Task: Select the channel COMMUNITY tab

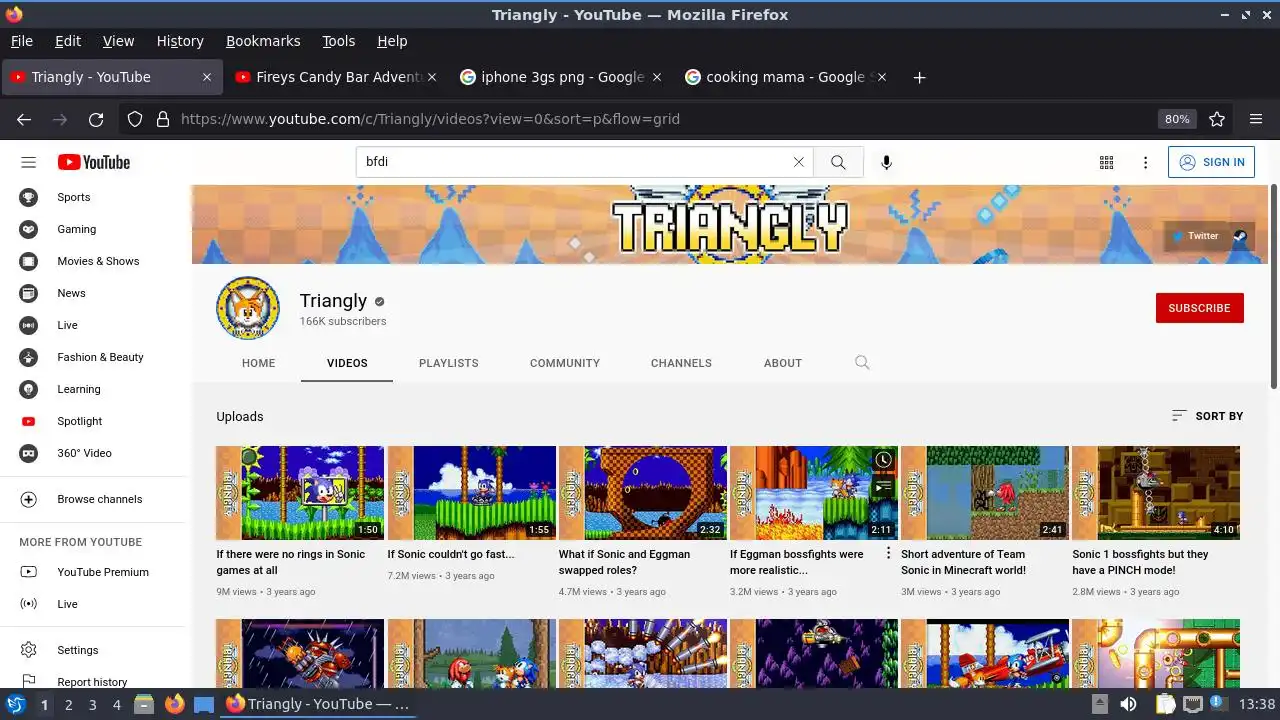Action: coord(565,363)
